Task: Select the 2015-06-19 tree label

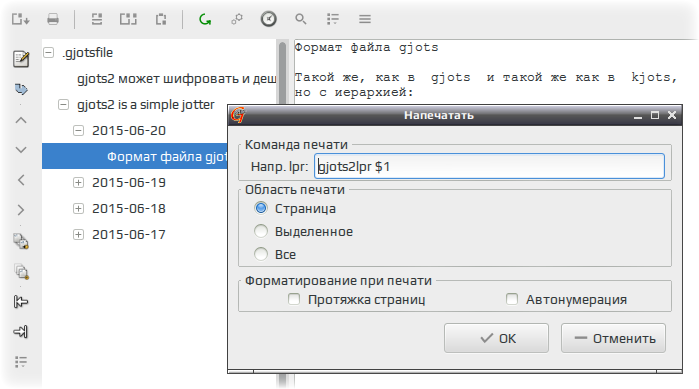Action: point(129,183)
